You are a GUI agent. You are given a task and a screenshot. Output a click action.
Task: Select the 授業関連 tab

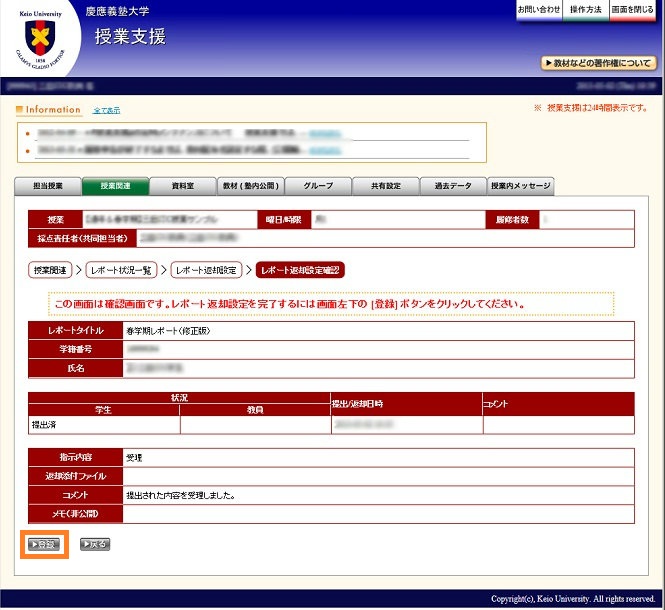[115, 186]
